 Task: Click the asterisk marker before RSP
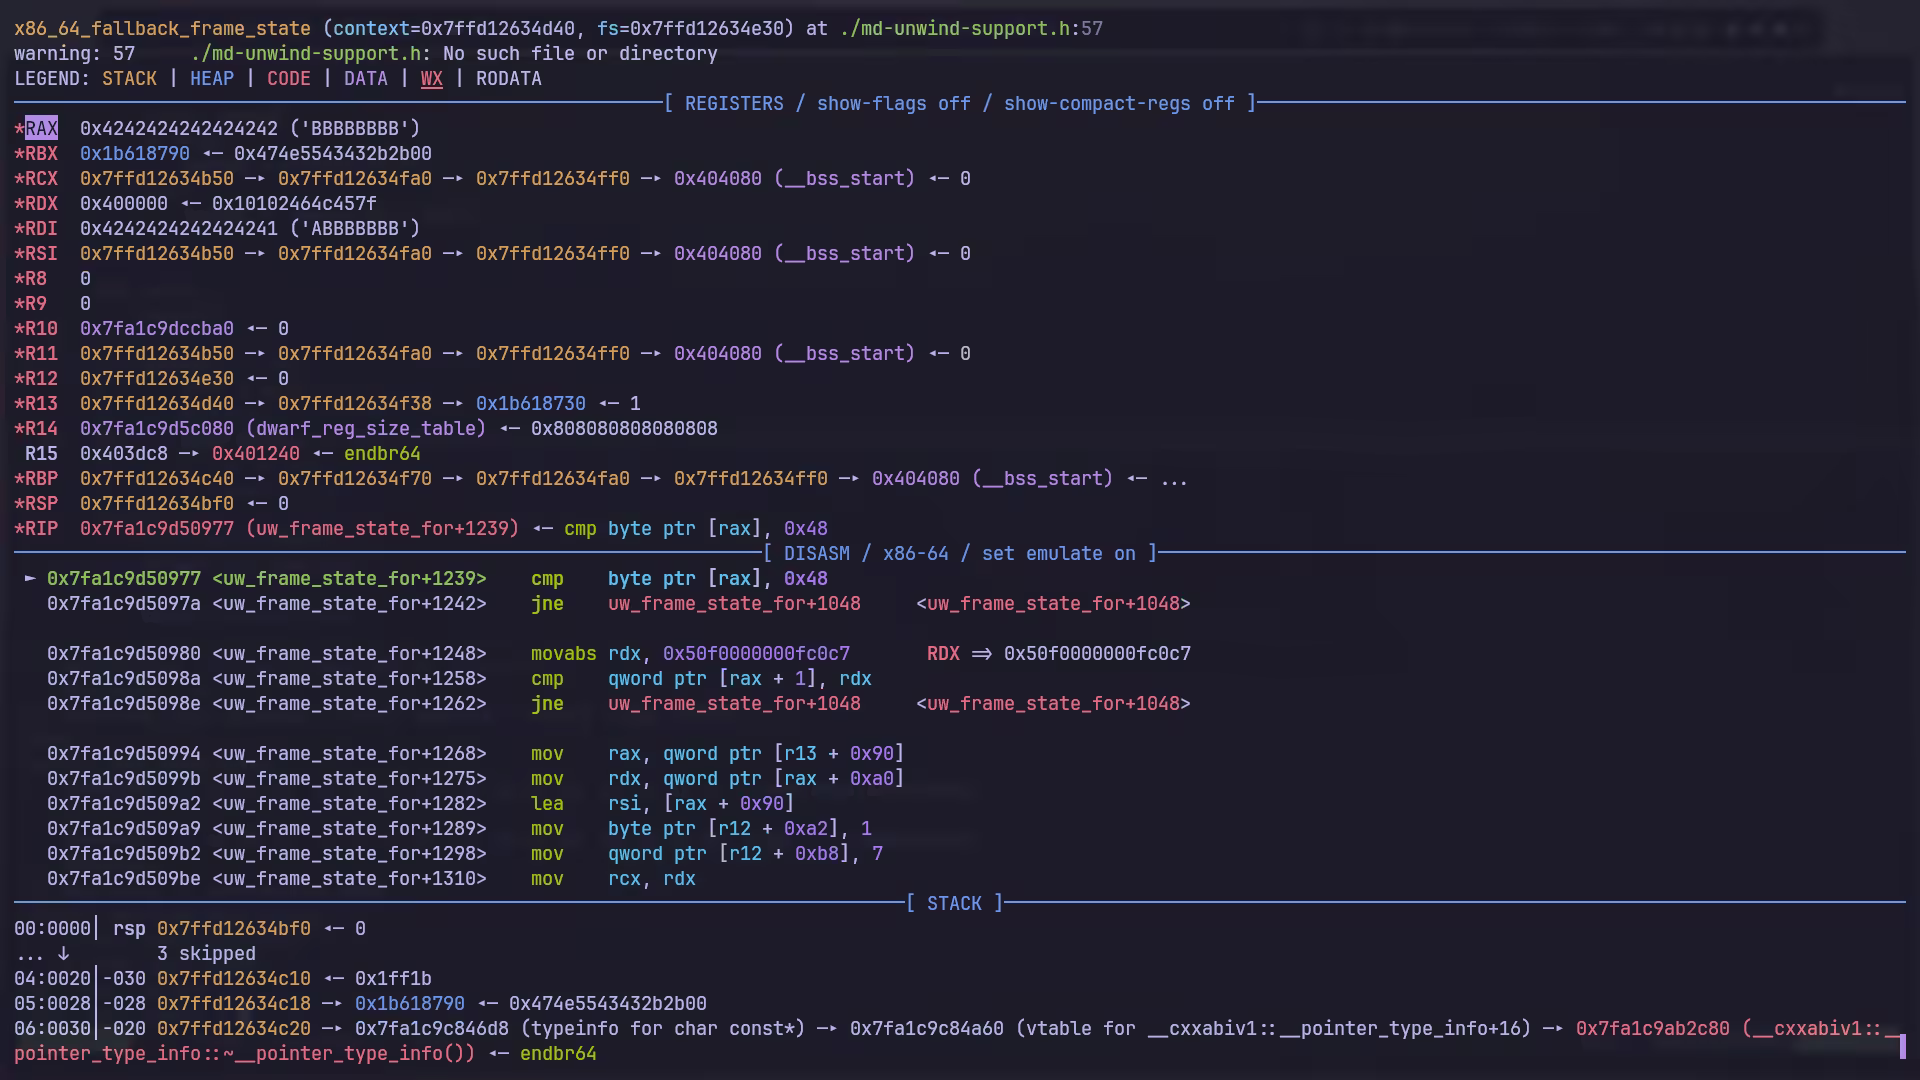19,504
